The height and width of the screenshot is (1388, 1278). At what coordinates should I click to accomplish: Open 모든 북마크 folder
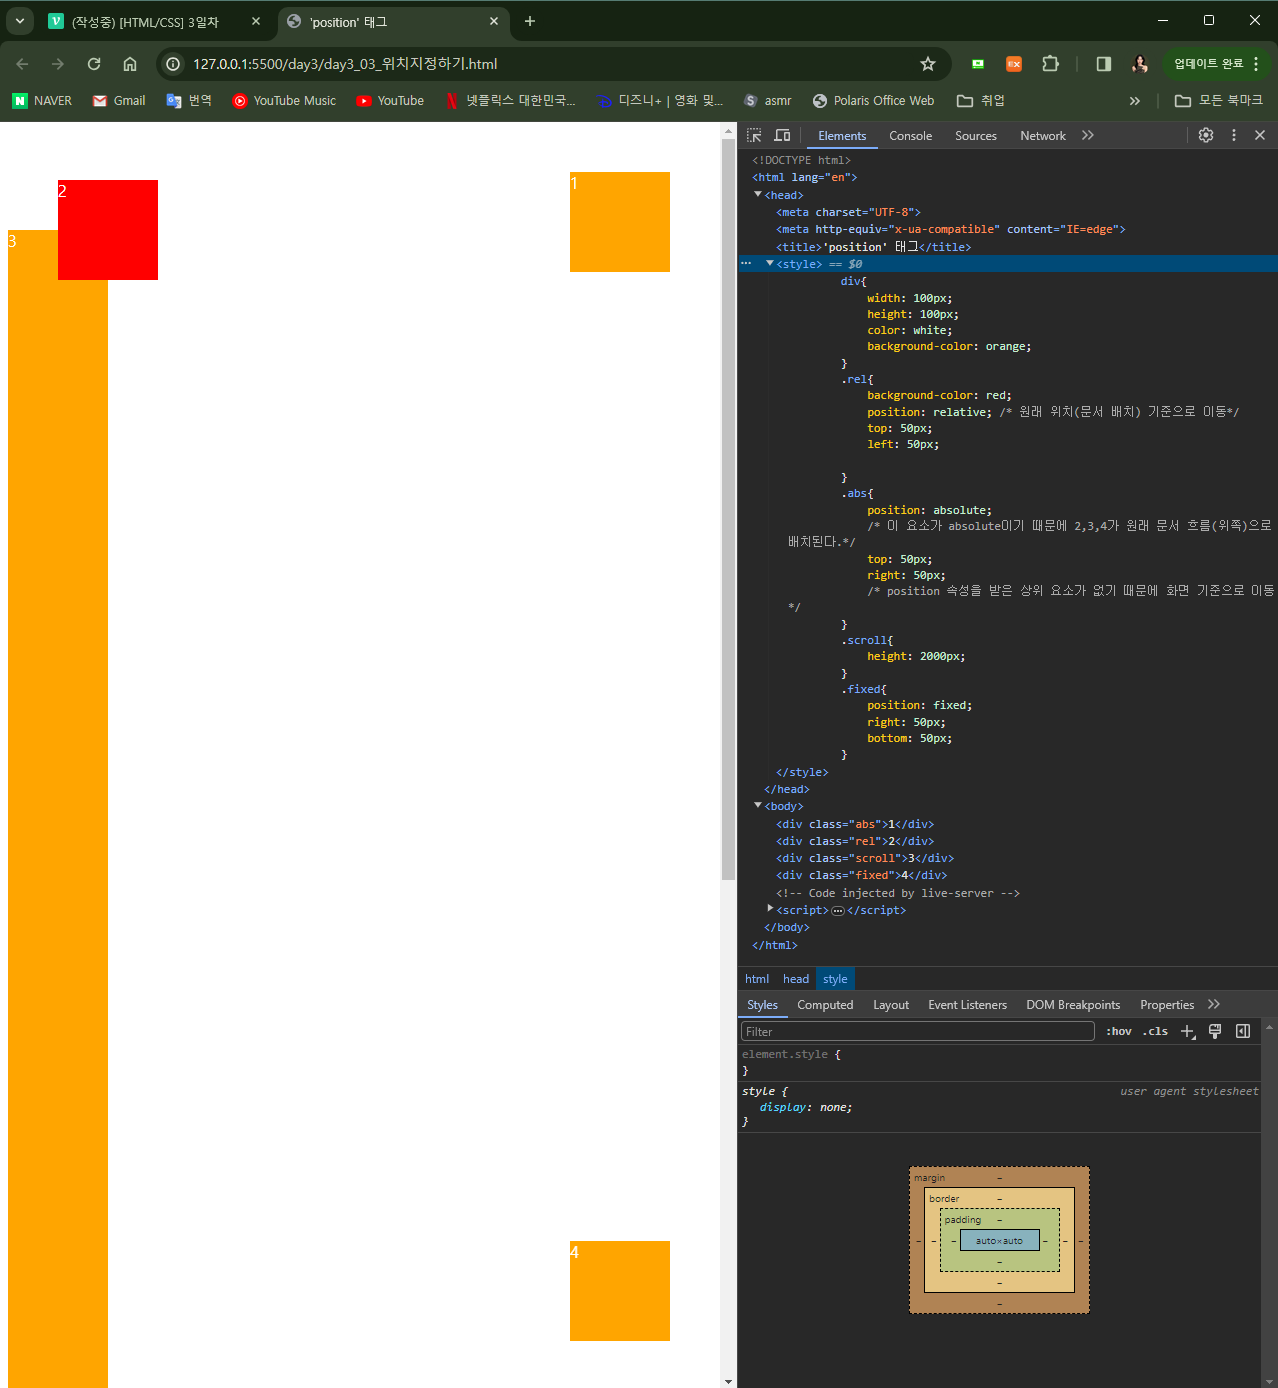1218,101
